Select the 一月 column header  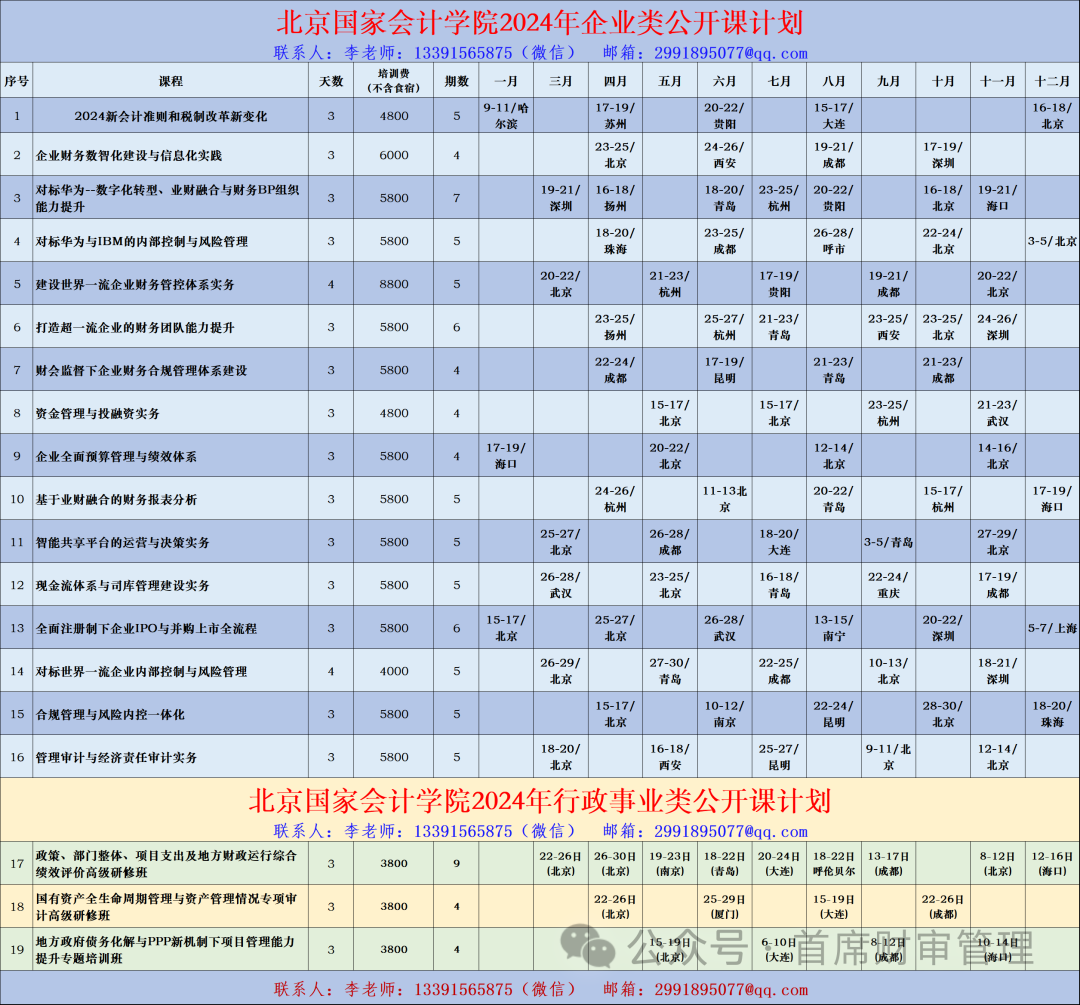point(506,81)
